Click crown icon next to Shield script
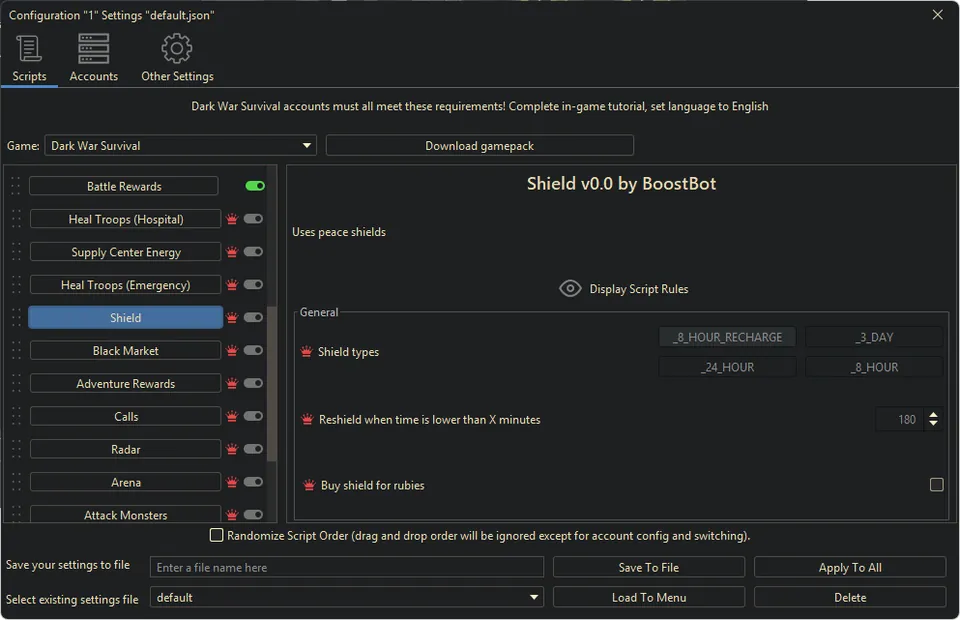 click(232, 318)
